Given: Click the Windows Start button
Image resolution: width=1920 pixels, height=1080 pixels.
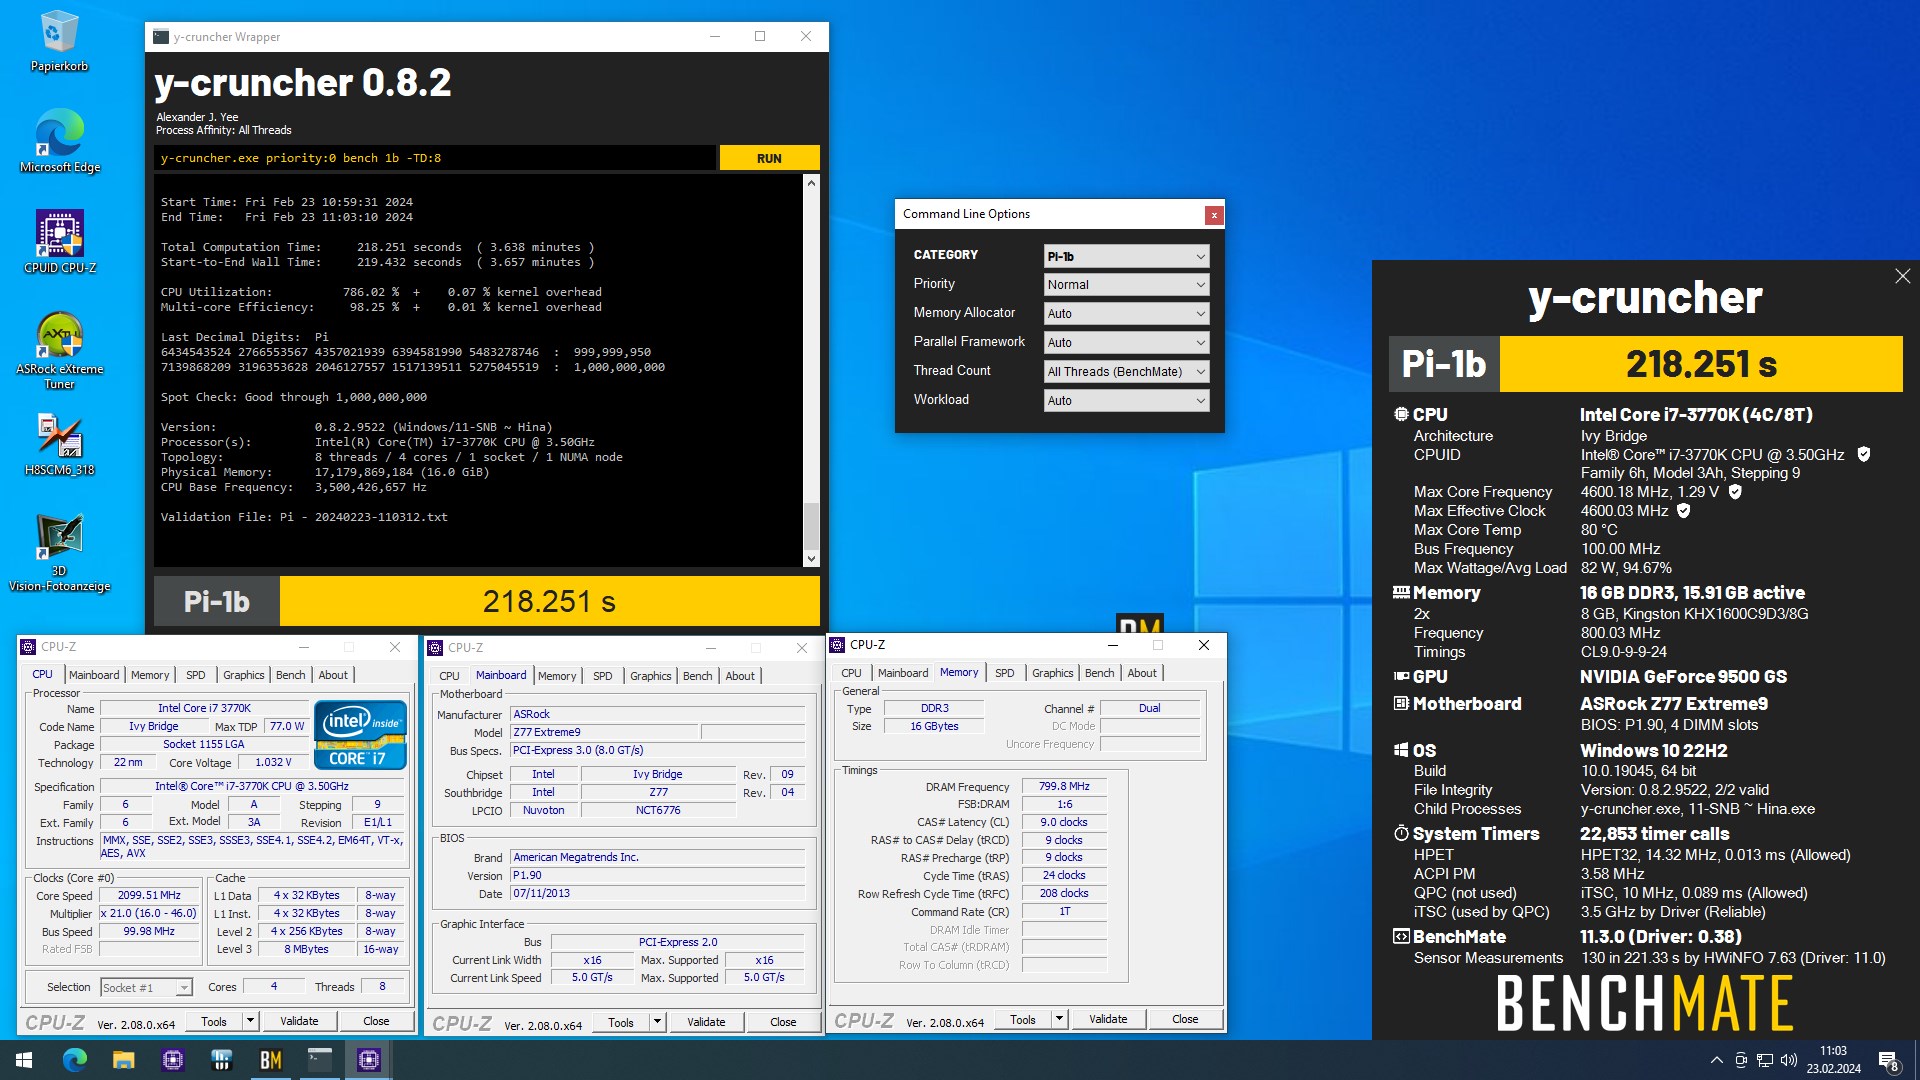Looking at the screenshot, I should point(24,1060).
